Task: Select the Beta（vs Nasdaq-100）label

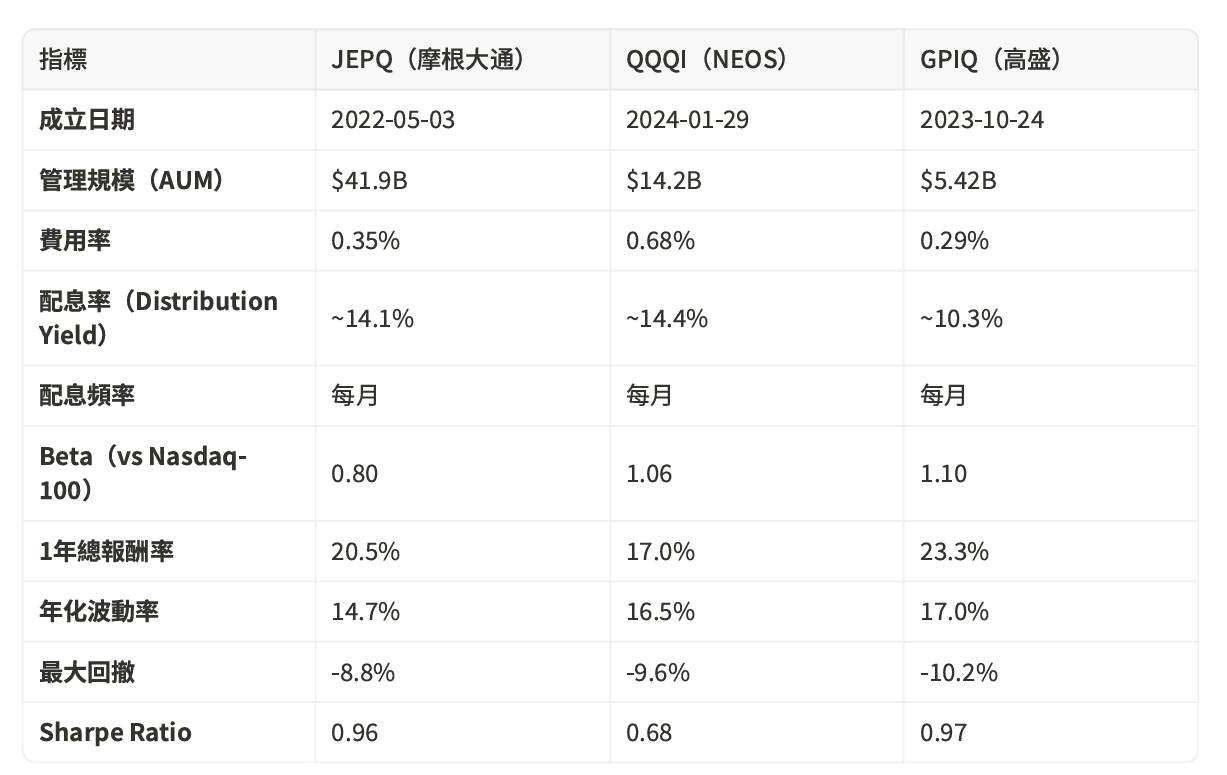Action: tap(143, 473)
